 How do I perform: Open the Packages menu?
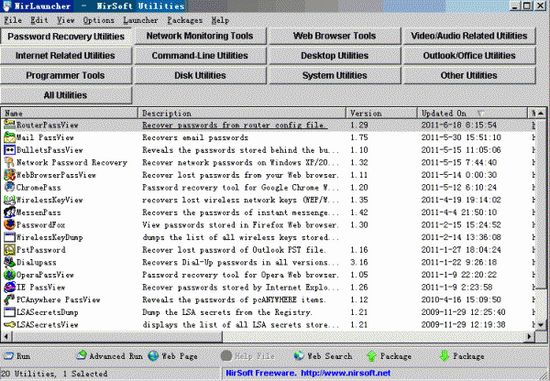click(x=185, y=20)
